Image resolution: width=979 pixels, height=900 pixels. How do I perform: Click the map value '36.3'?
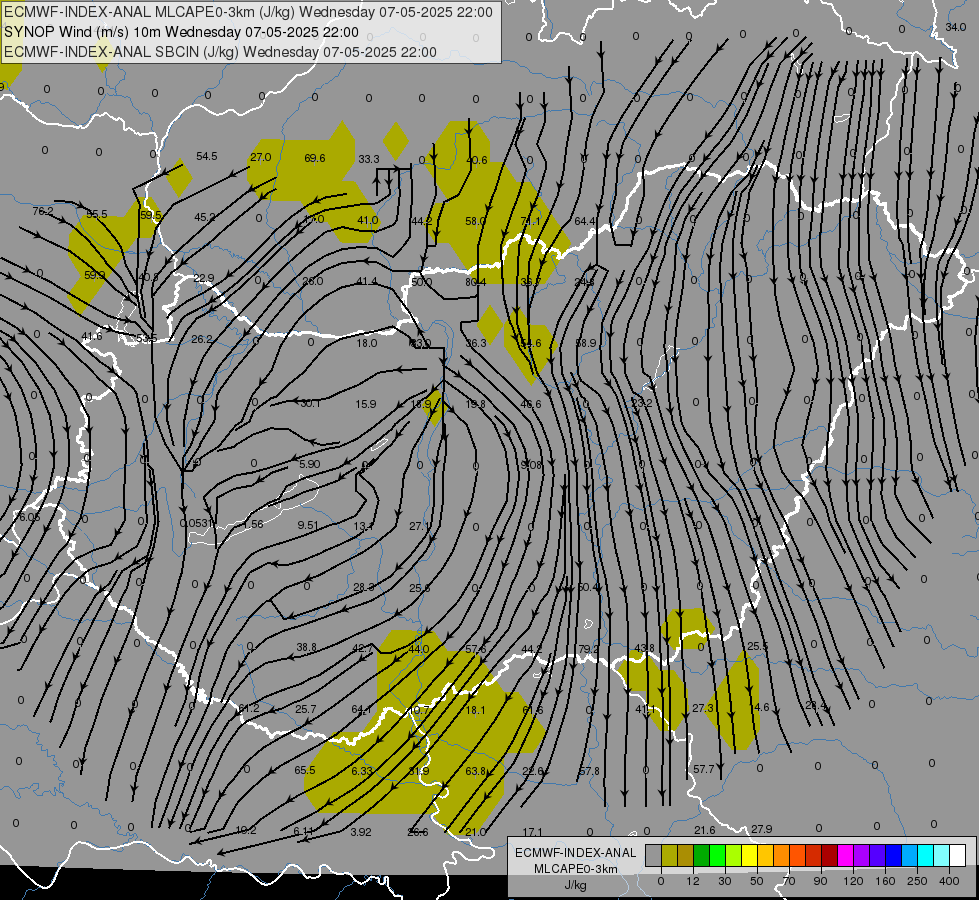(476, 343)
